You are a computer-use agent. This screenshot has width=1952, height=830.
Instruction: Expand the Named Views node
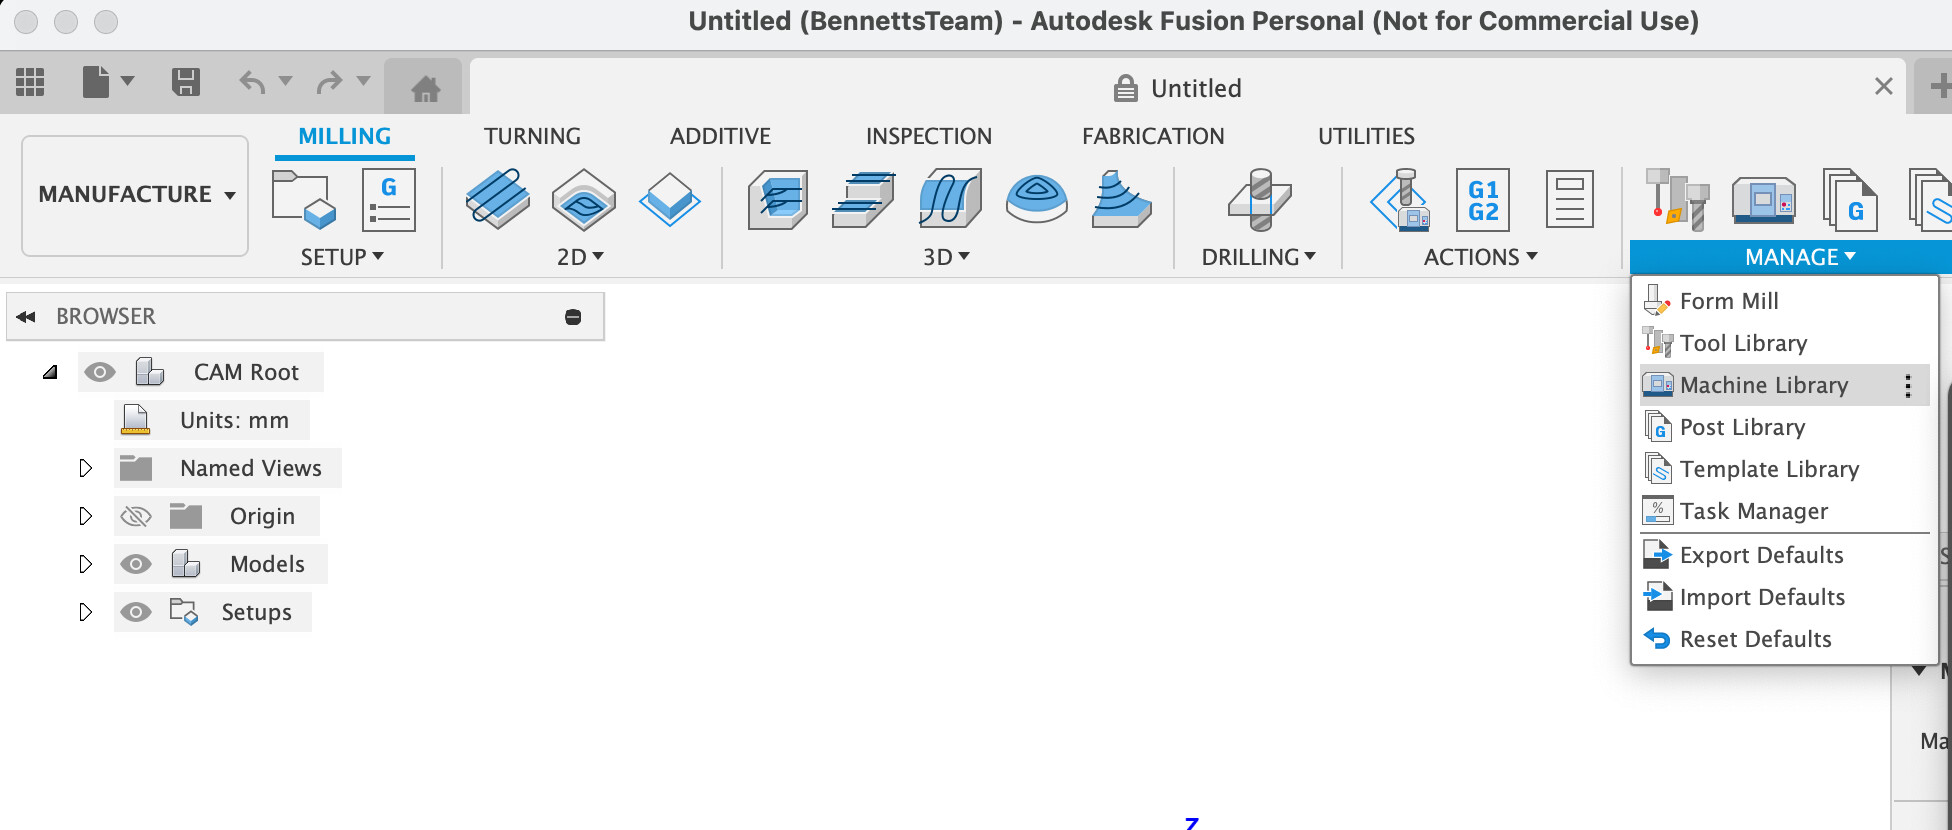point(85,468)
